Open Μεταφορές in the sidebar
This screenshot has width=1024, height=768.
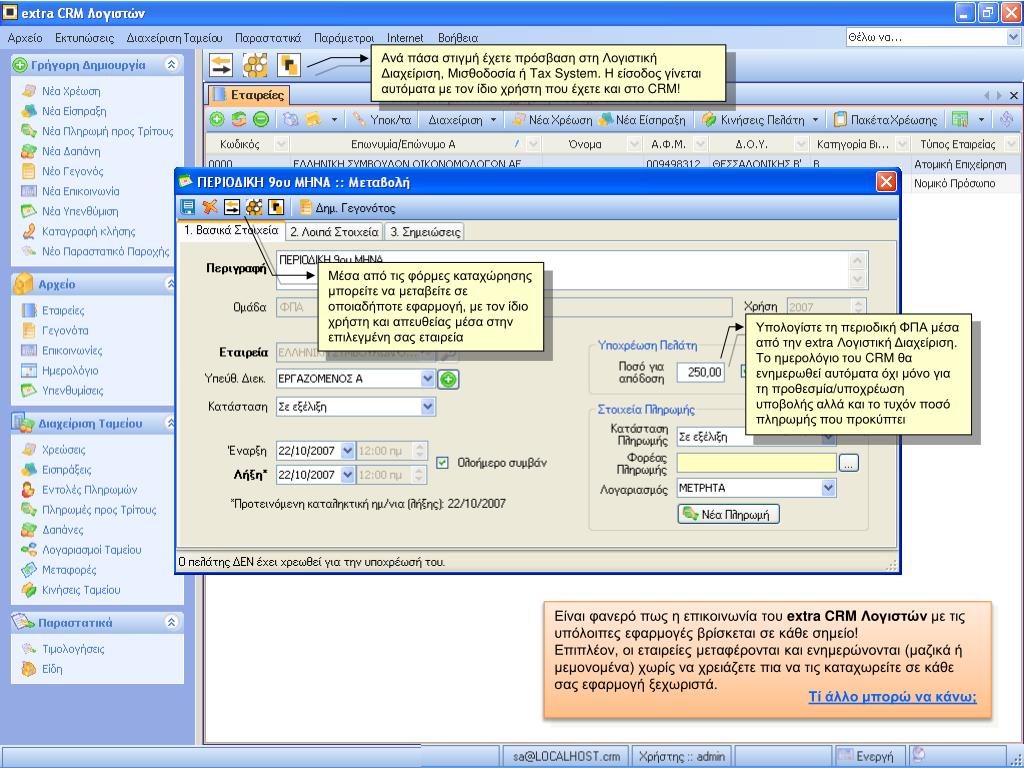tap(59, 570)
